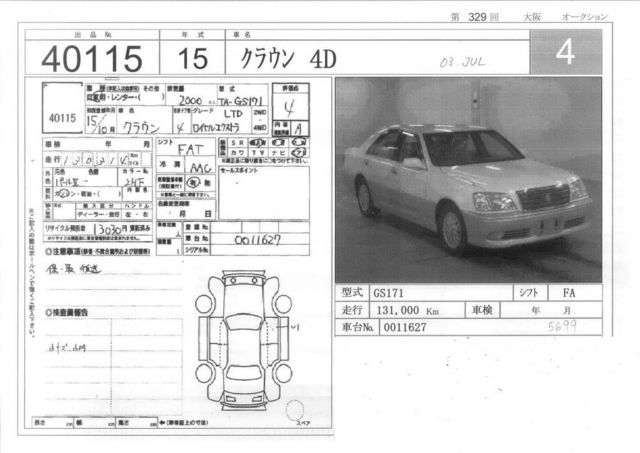Click the handwritten interior grade A box
The image size is (640, 453).
(299, 129)
